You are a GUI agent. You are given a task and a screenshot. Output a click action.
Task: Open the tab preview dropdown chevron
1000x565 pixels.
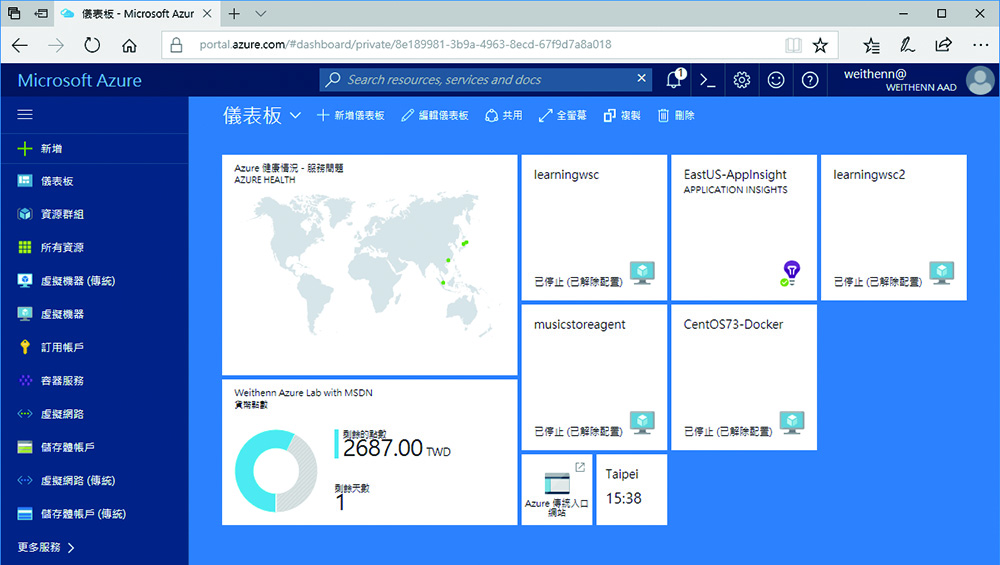click(261, 13)
